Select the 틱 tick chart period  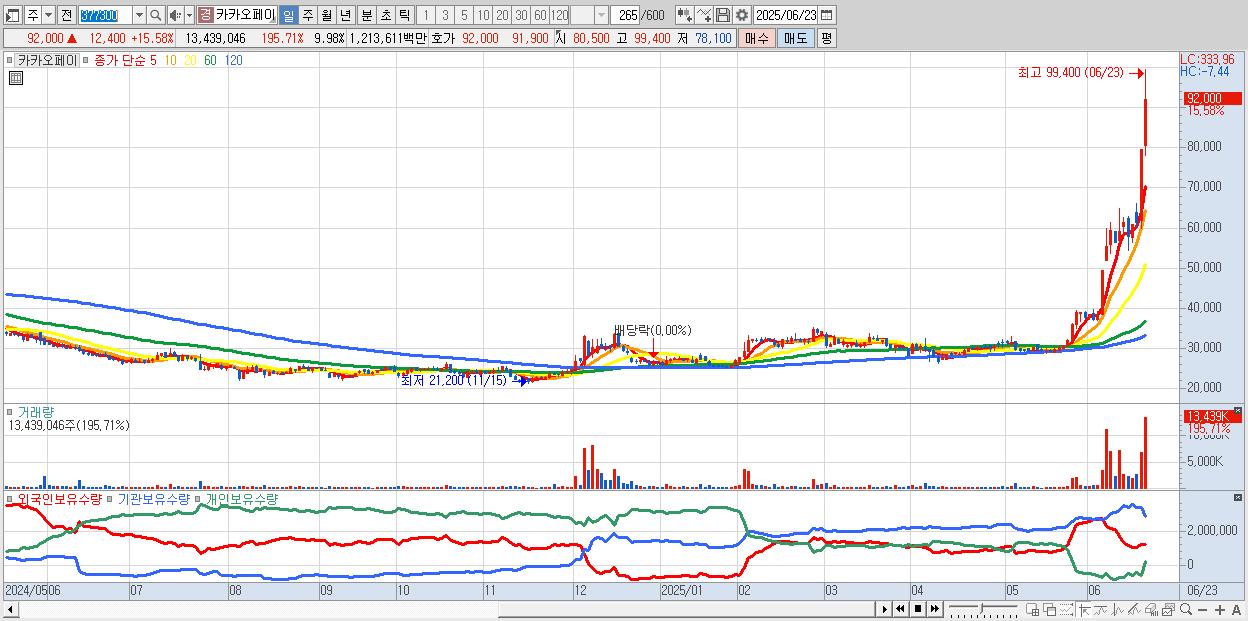tap(404, 15)
